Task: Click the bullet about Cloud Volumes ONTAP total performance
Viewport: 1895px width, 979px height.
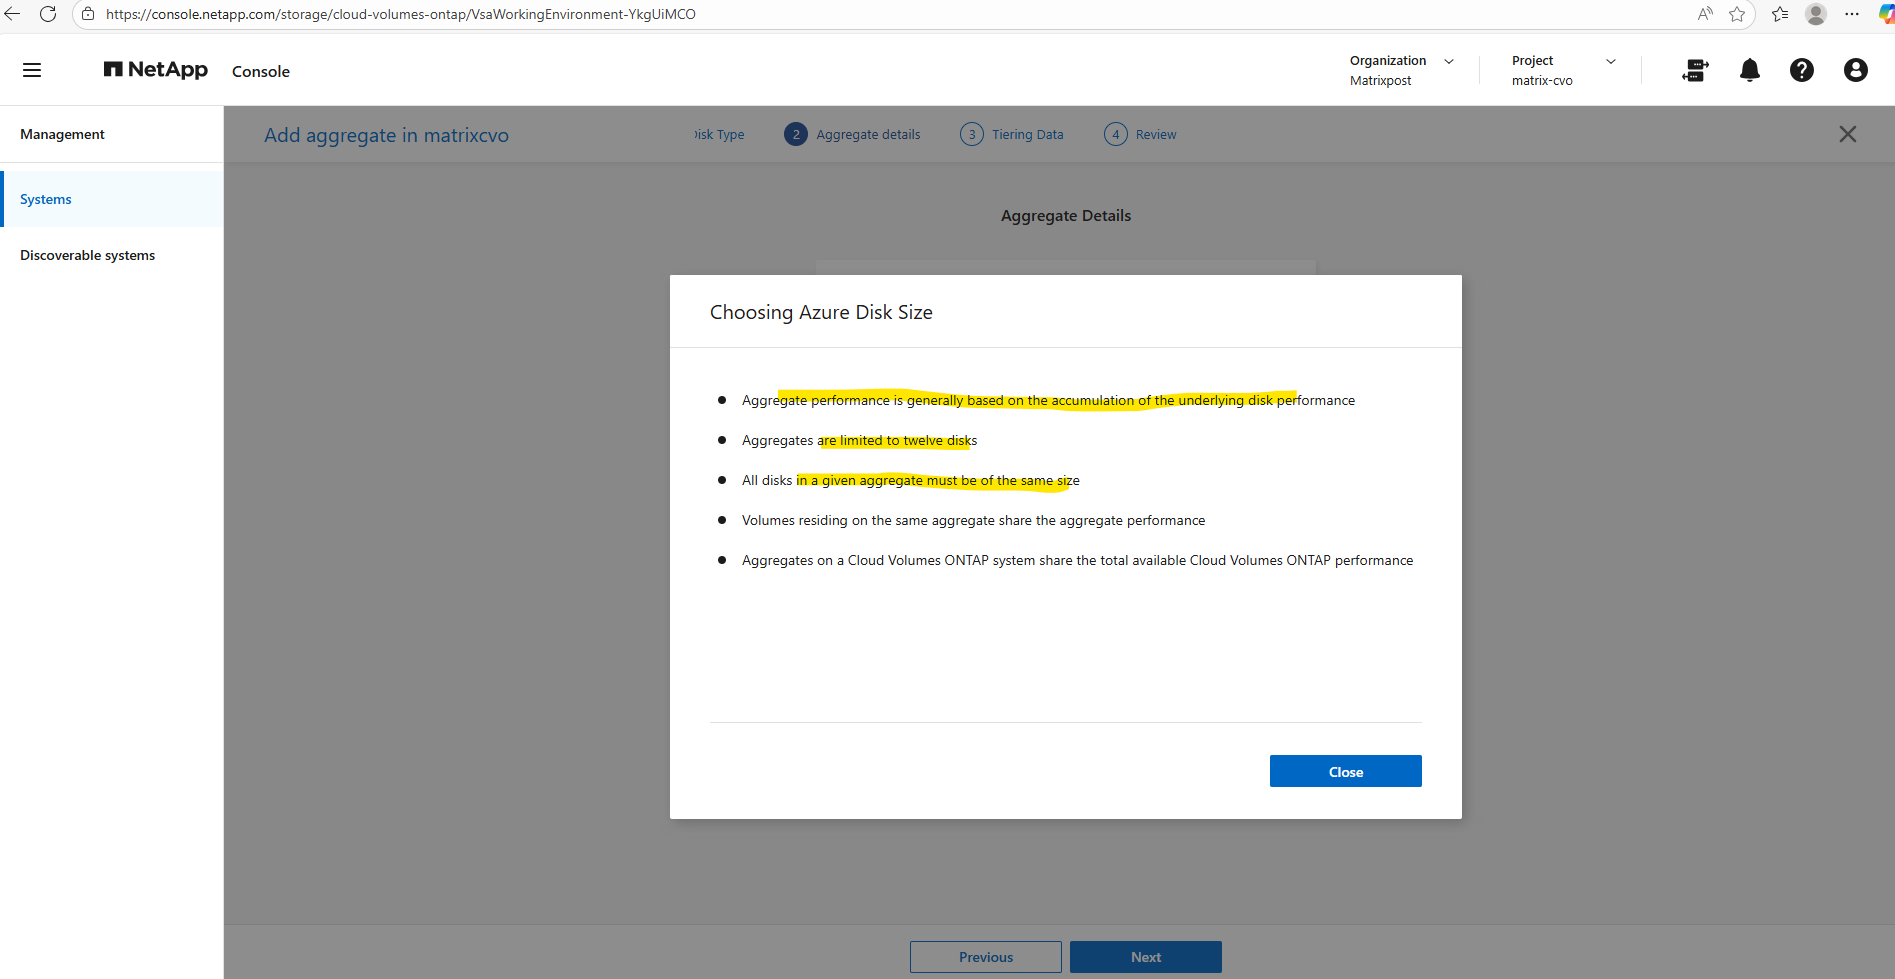Action: tap(1077, 560)
